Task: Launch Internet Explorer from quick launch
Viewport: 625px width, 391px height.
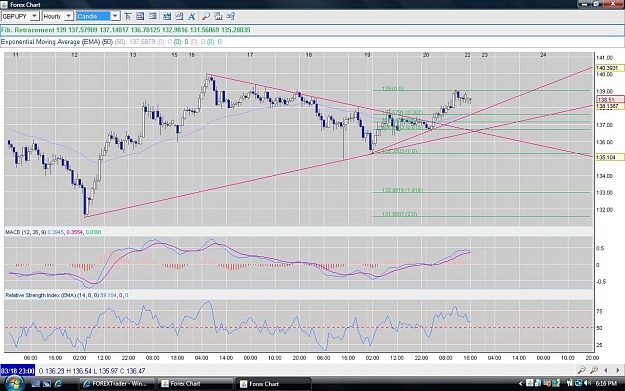Action: click(58, 384)
